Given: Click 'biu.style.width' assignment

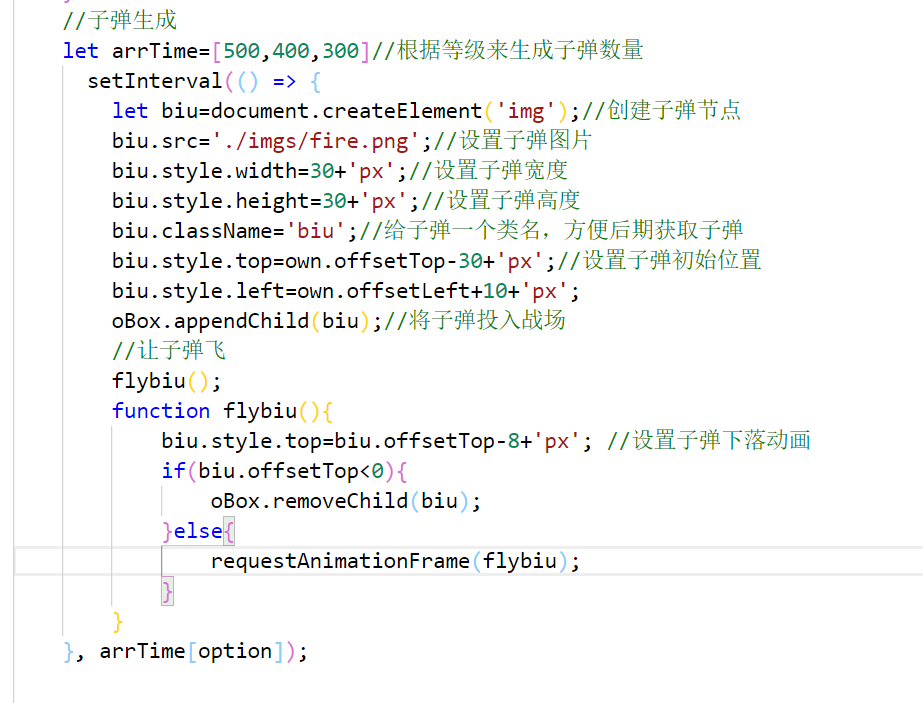Looking at the screenshot, I should (210, 171).
